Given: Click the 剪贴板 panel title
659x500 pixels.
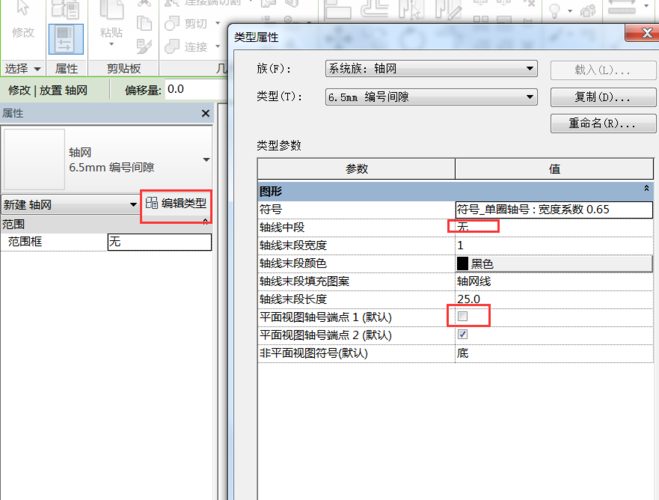Looking at the screenshot, I should click(124, 68).
